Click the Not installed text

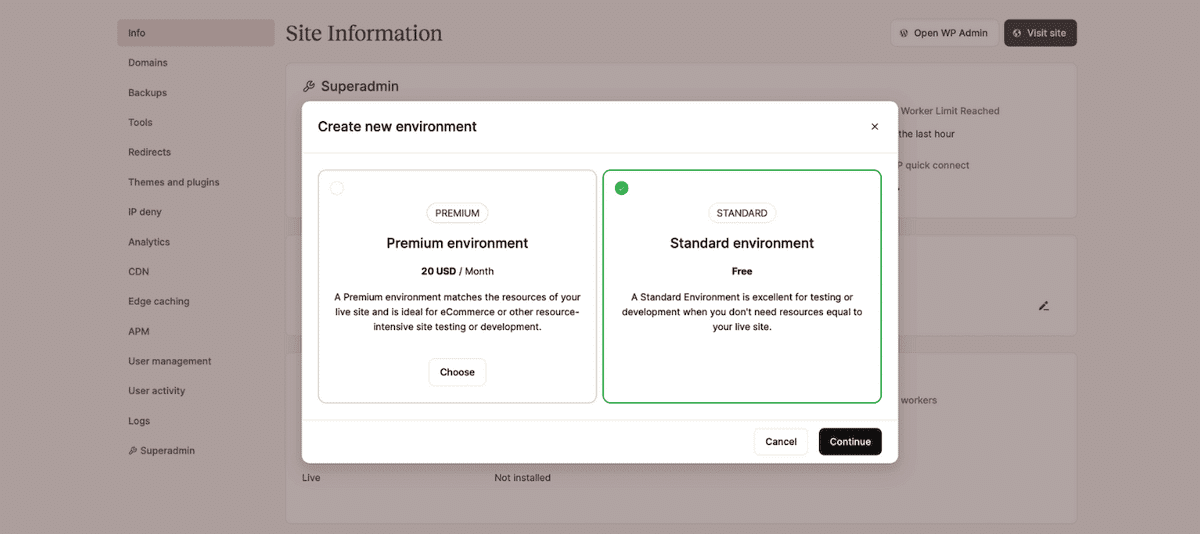click(522, 478)
